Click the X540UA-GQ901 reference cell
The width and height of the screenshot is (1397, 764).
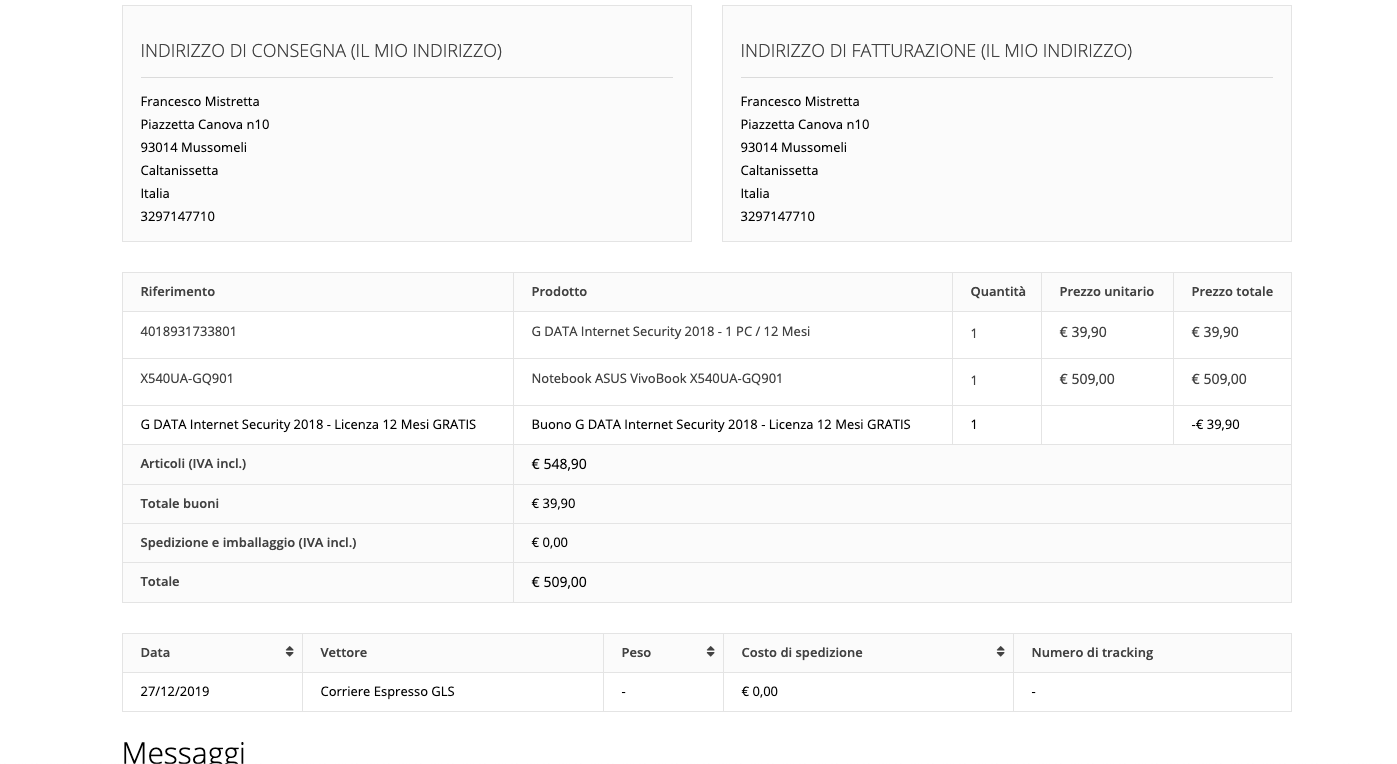click(187, 379)
